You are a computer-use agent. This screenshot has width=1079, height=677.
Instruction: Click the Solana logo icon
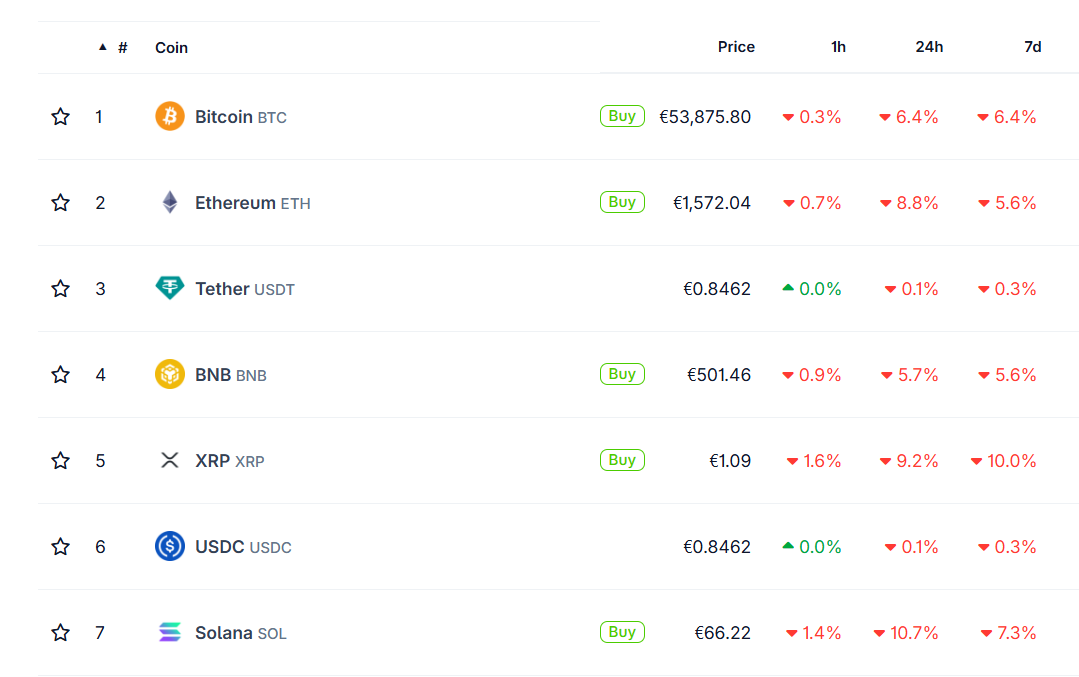[x=170, y=633]
